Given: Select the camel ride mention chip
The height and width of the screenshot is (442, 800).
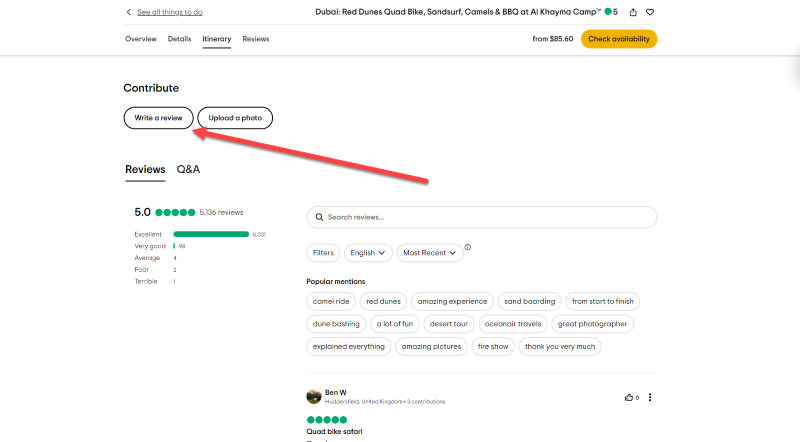Looking at the screenshot, I should pos(331,302).
